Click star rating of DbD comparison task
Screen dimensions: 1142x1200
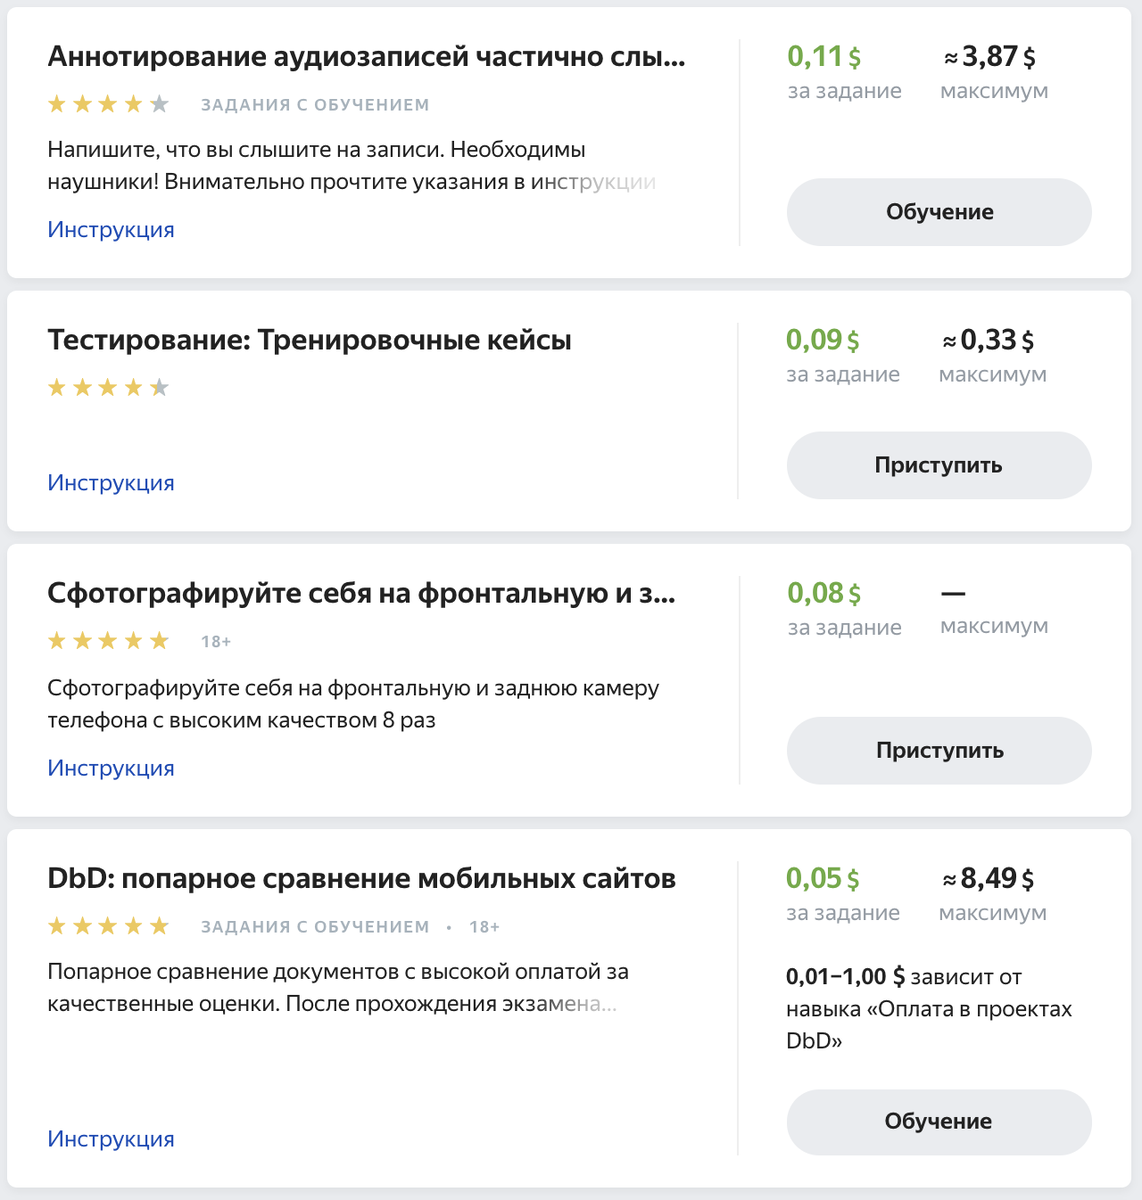coord(108,927)
